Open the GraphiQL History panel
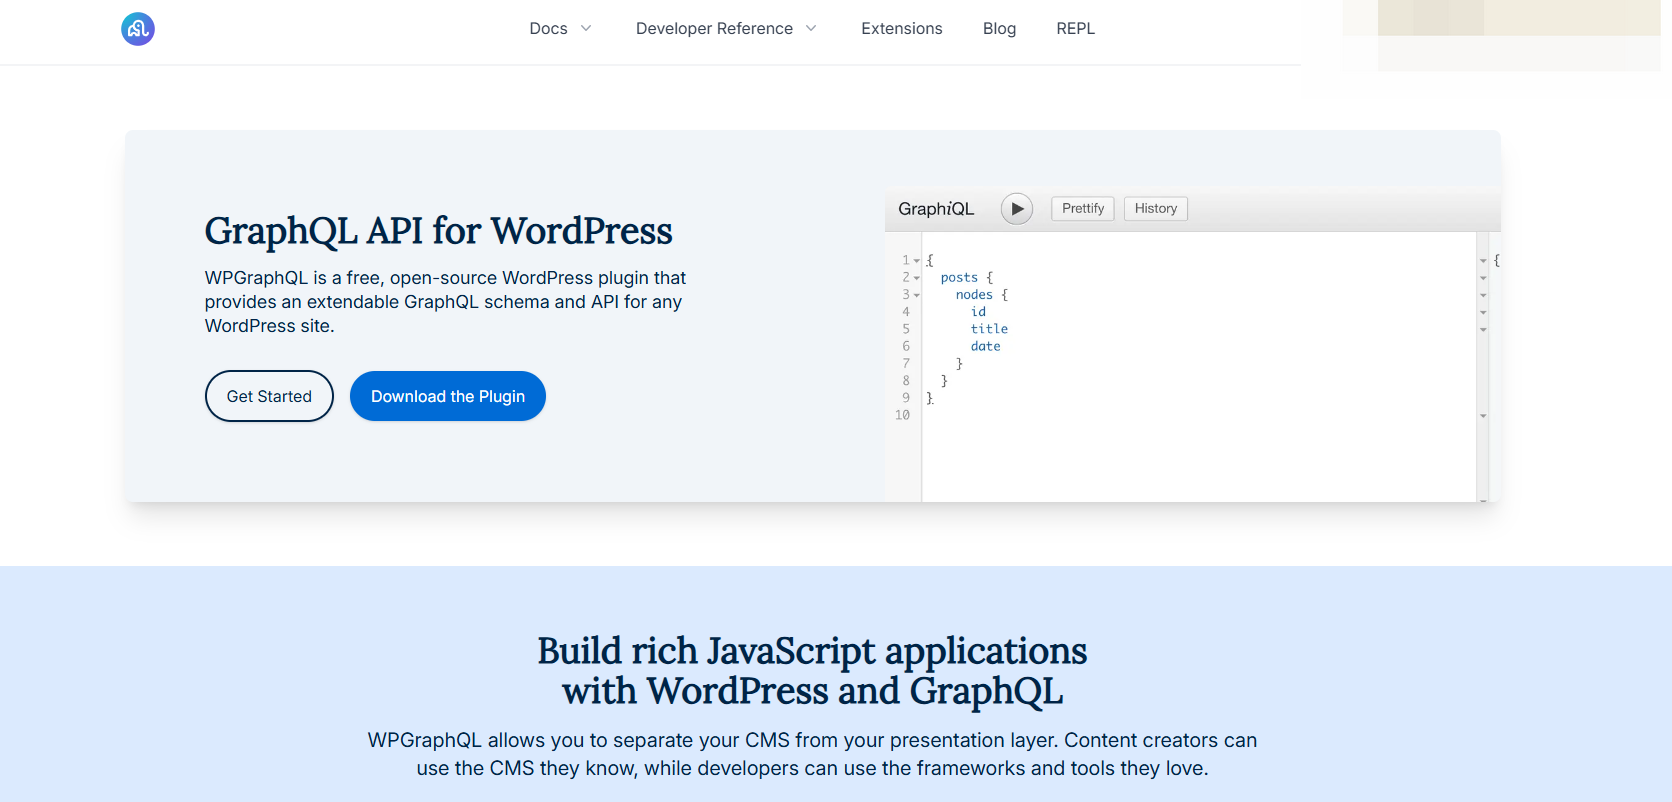Screen dimensions: 1672x802 click(1155, 209)
